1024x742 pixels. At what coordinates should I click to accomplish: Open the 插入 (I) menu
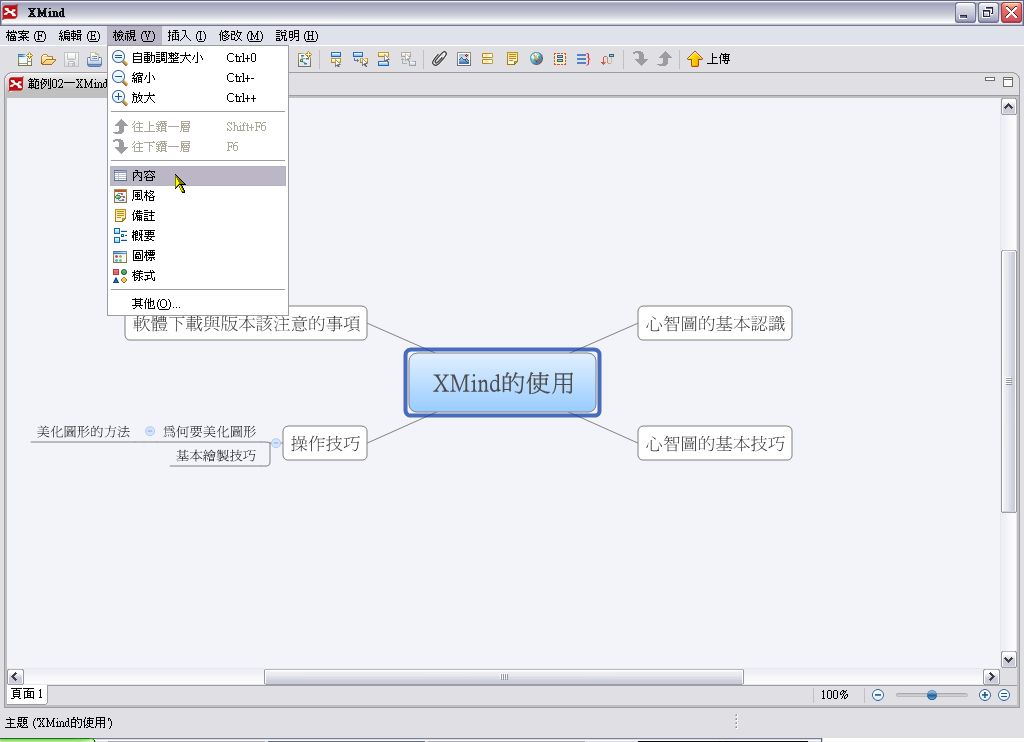(187, 36)
